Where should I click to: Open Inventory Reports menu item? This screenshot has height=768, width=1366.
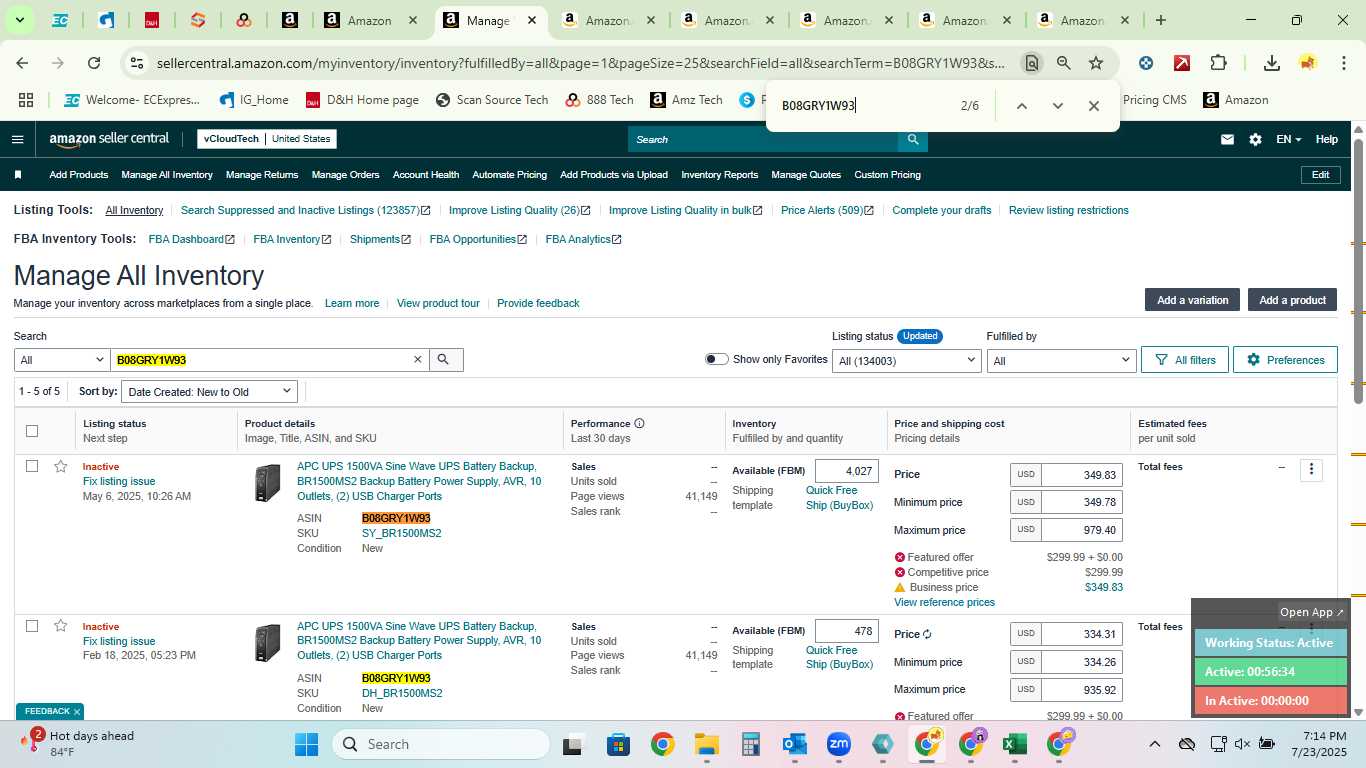(x=719, y=175)
